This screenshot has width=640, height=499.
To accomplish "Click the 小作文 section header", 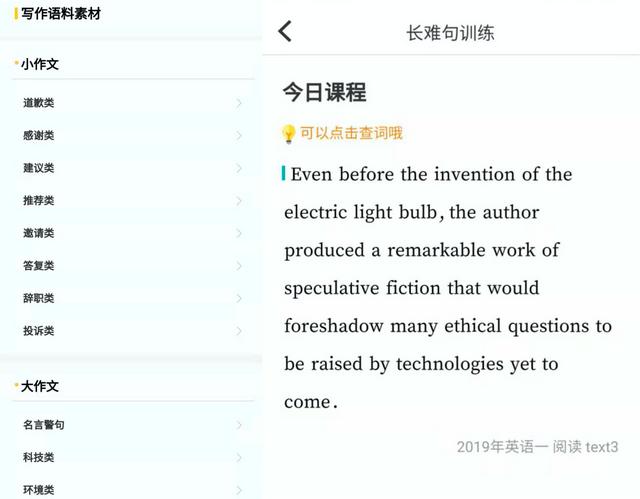I will [40, 64].
